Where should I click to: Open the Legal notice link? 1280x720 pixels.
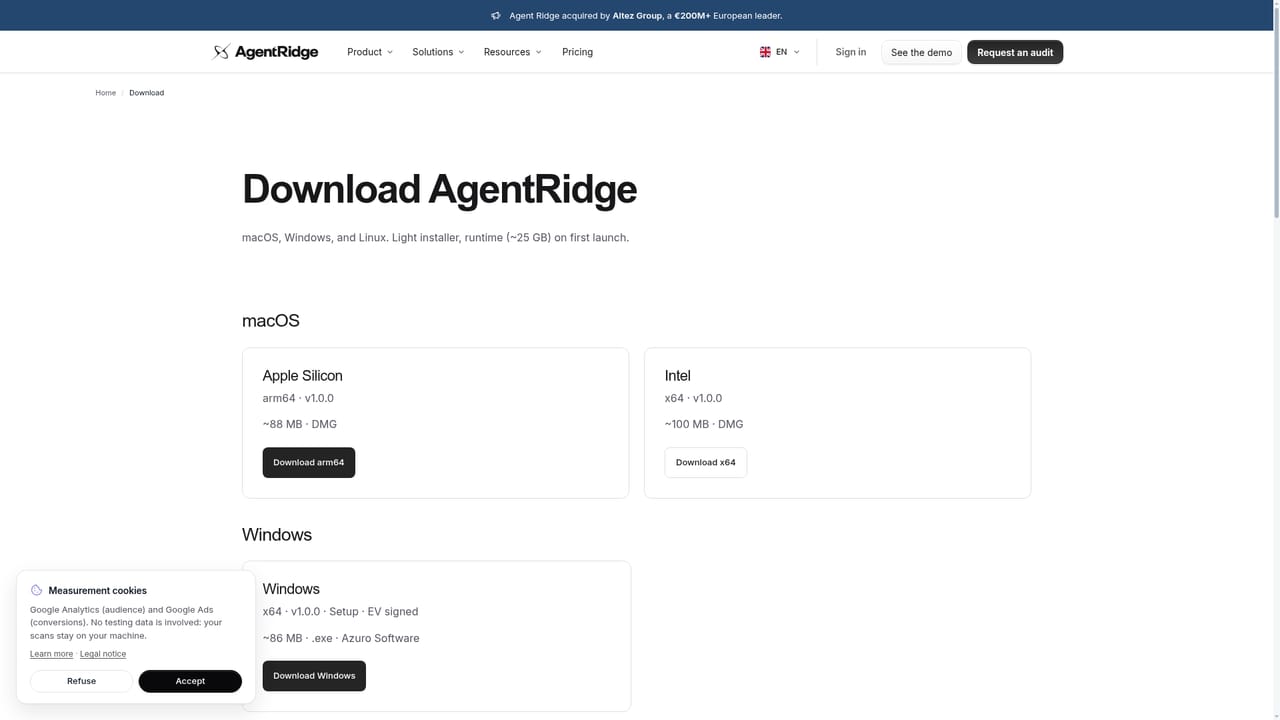point(103,654)
